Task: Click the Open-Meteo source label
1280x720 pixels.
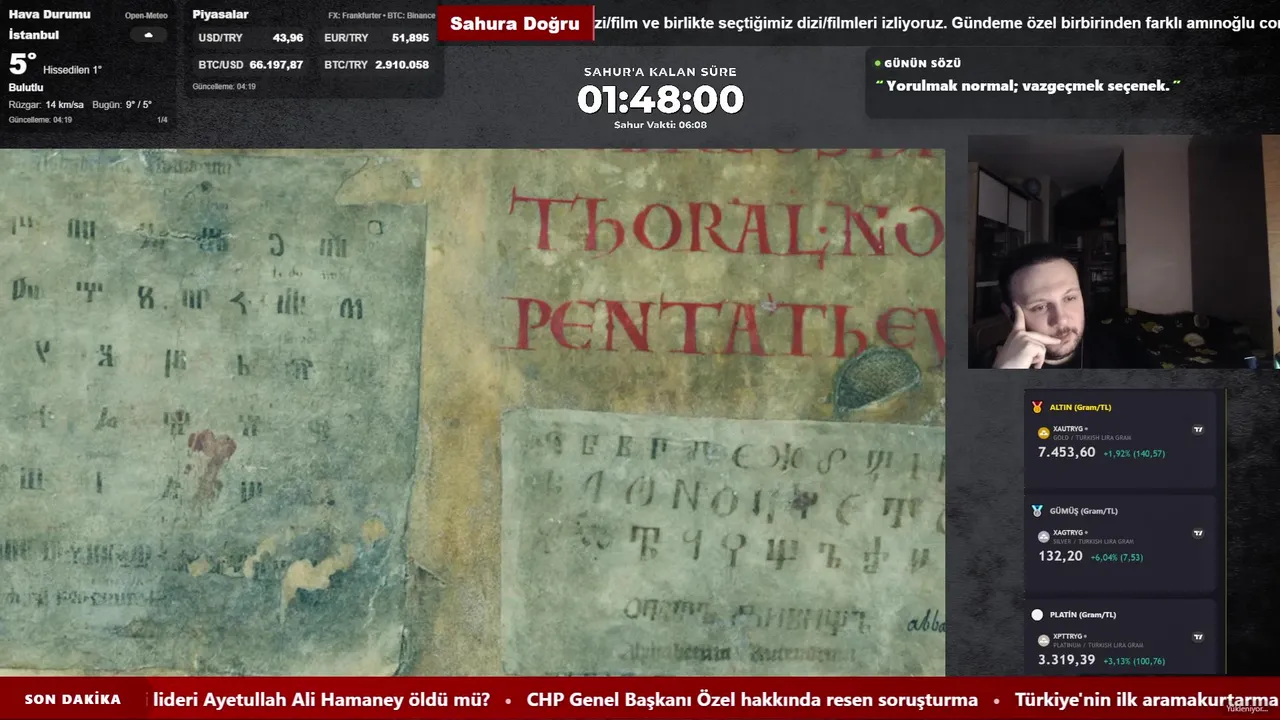Action: (146, 16)
